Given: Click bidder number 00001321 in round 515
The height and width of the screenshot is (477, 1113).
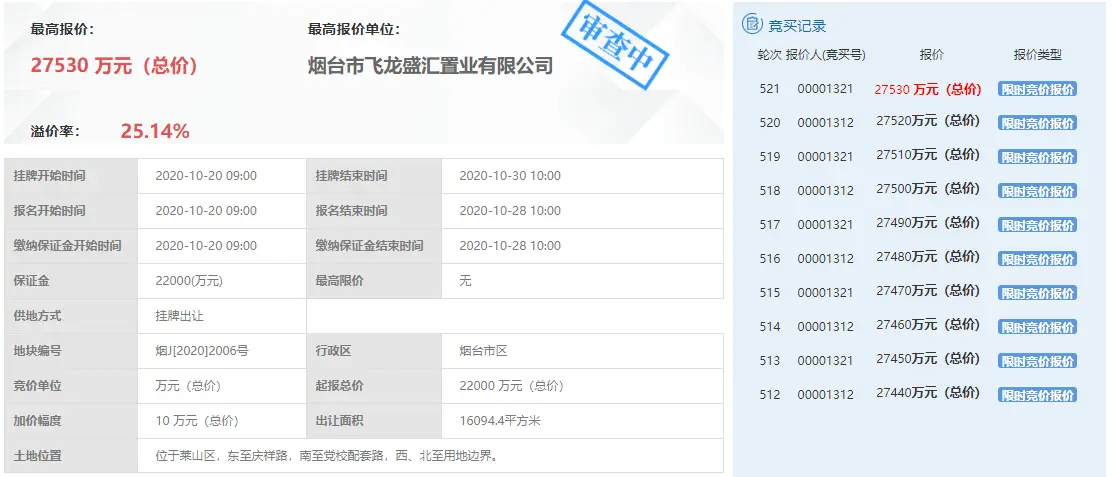Looking at the screenshot, I should (x=826, y=293).
